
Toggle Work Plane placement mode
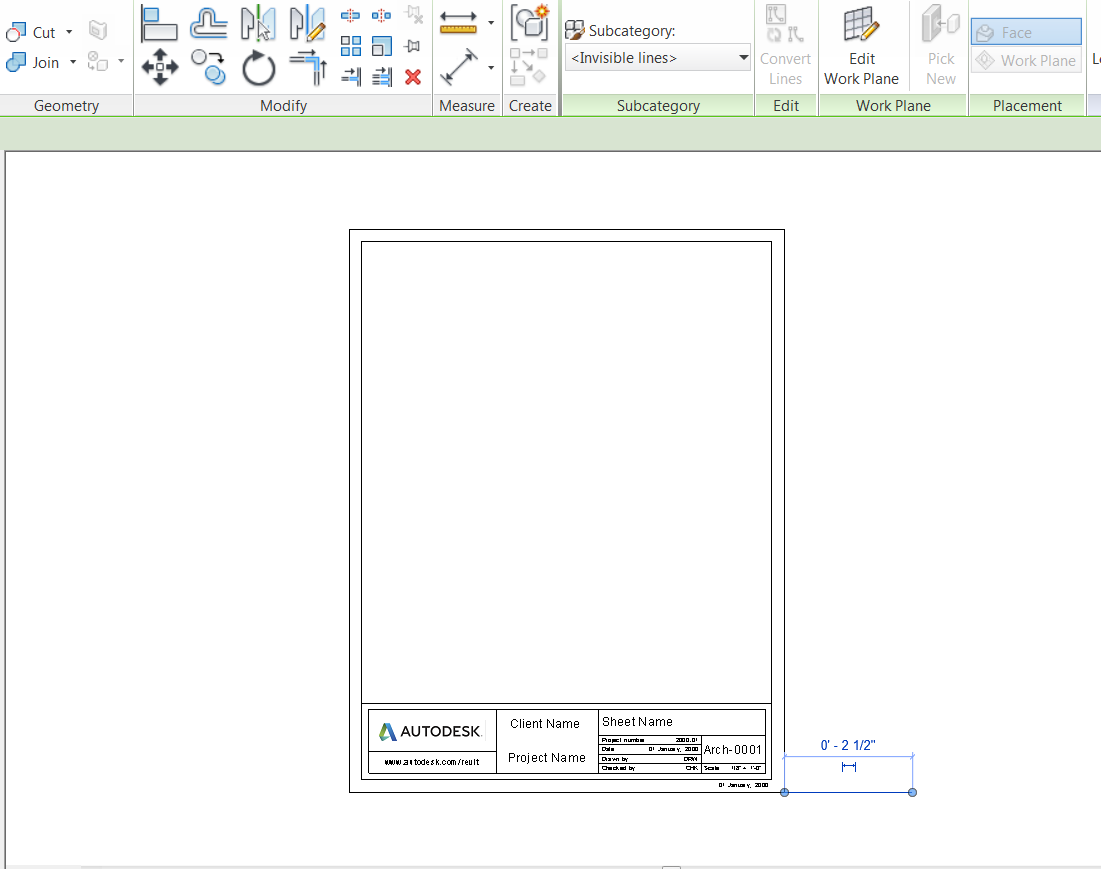1026,60
